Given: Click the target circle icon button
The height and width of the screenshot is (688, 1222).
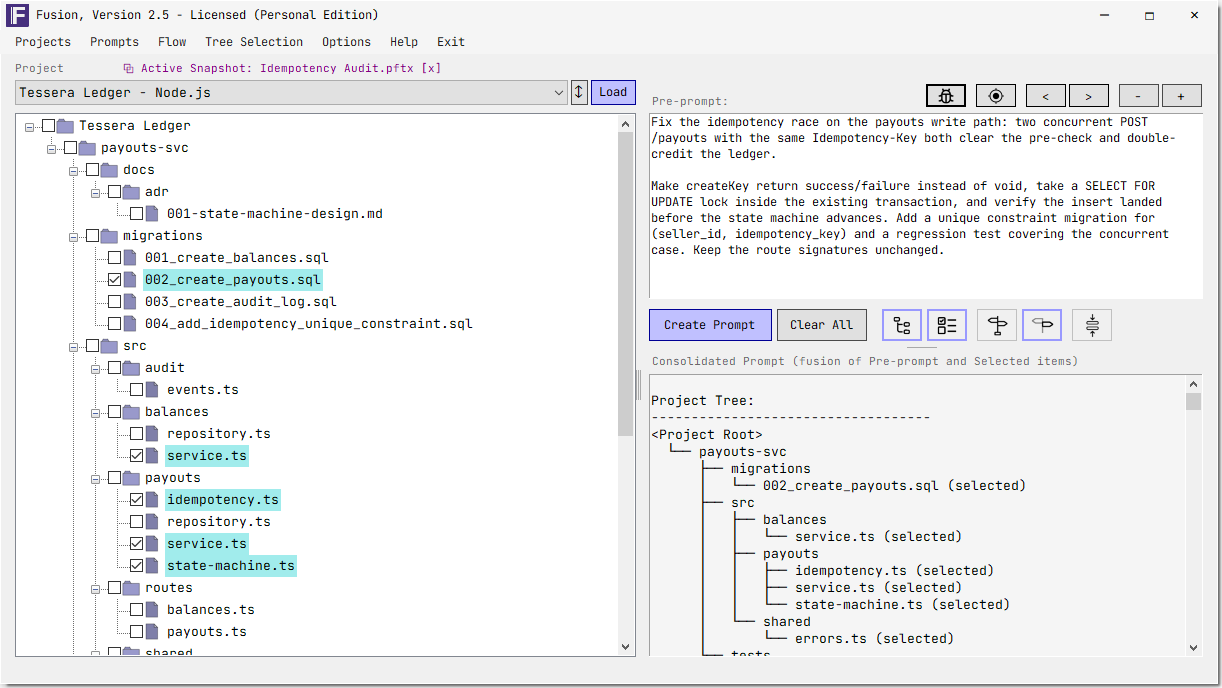Looking at the screenshot, I should pyautogui.click(x=996, y=96).
